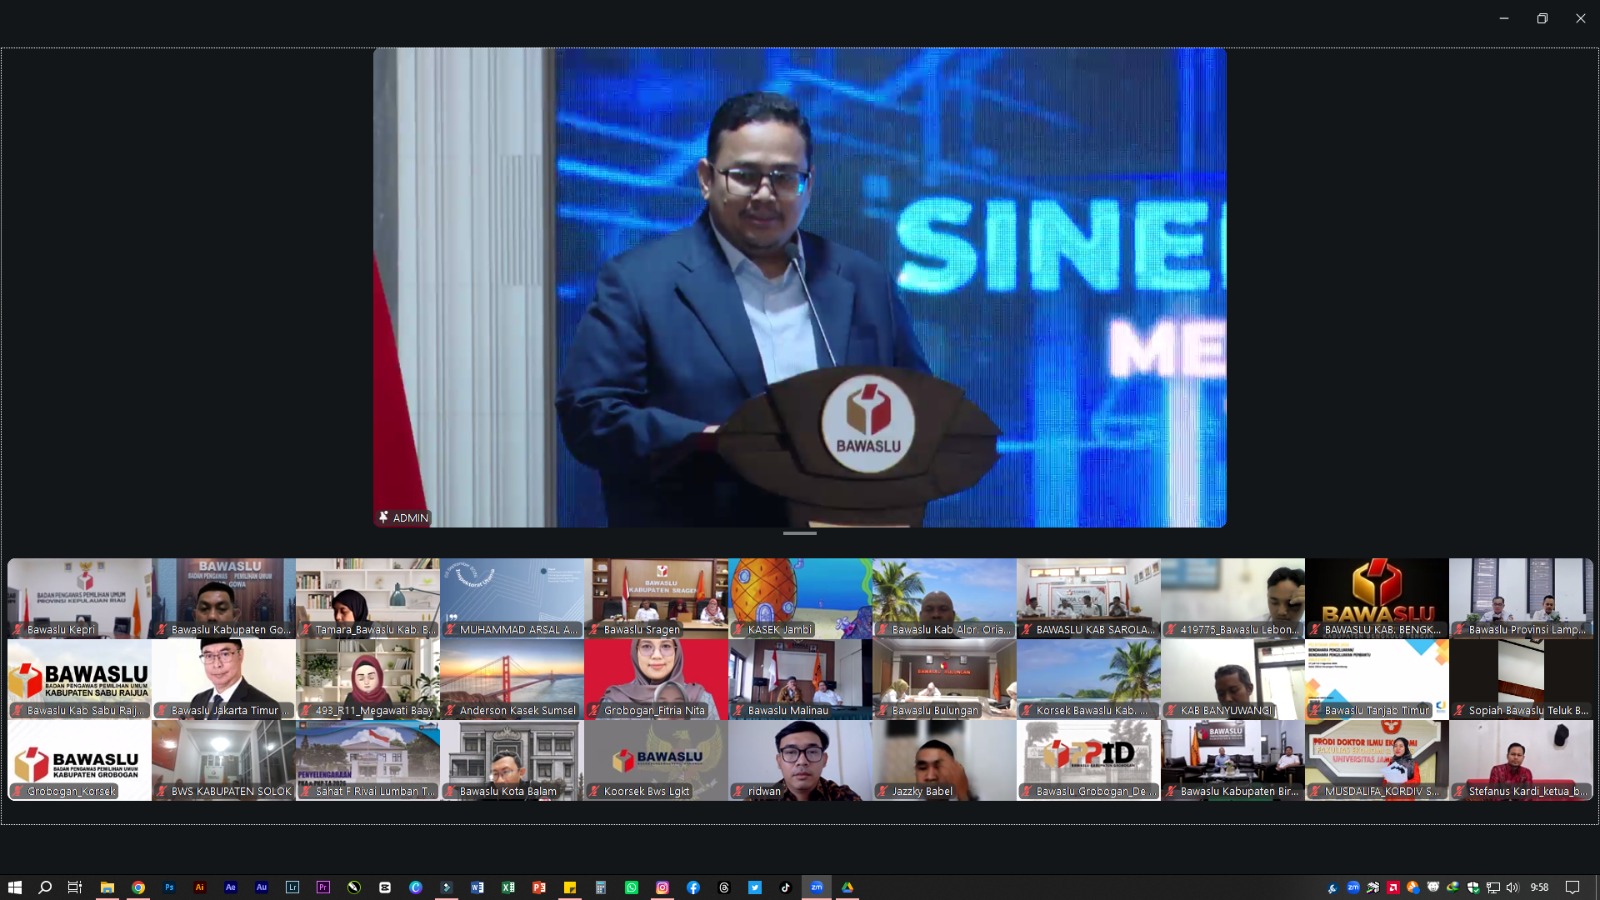Image resolution: width=1600 pixels, height=900 pixels.
Task: Launch Adobe Illustrator from the taskbar
Action: (x=200, y=887)
